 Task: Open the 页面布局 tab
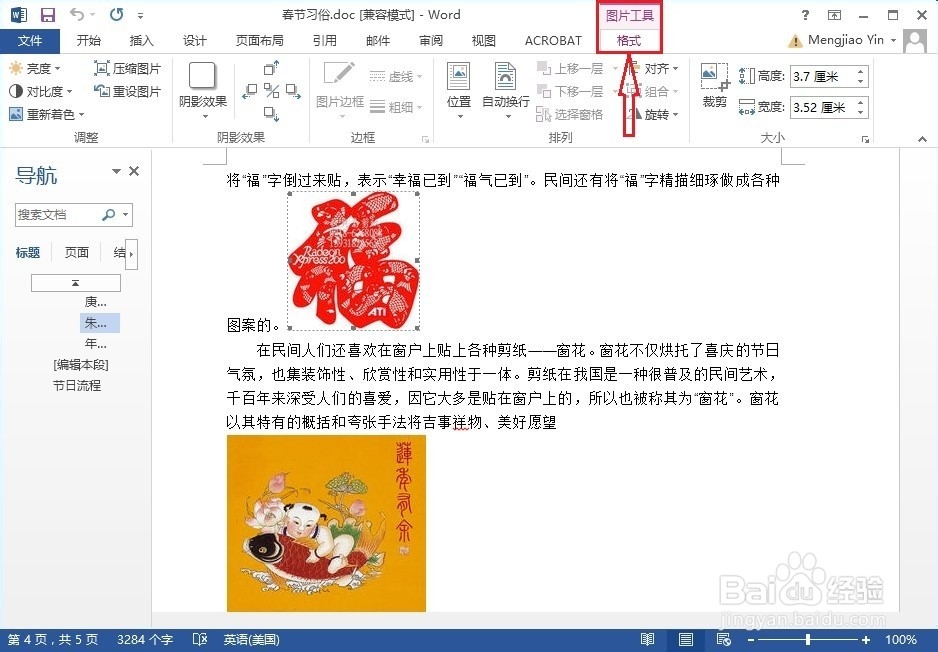[260, 41]
